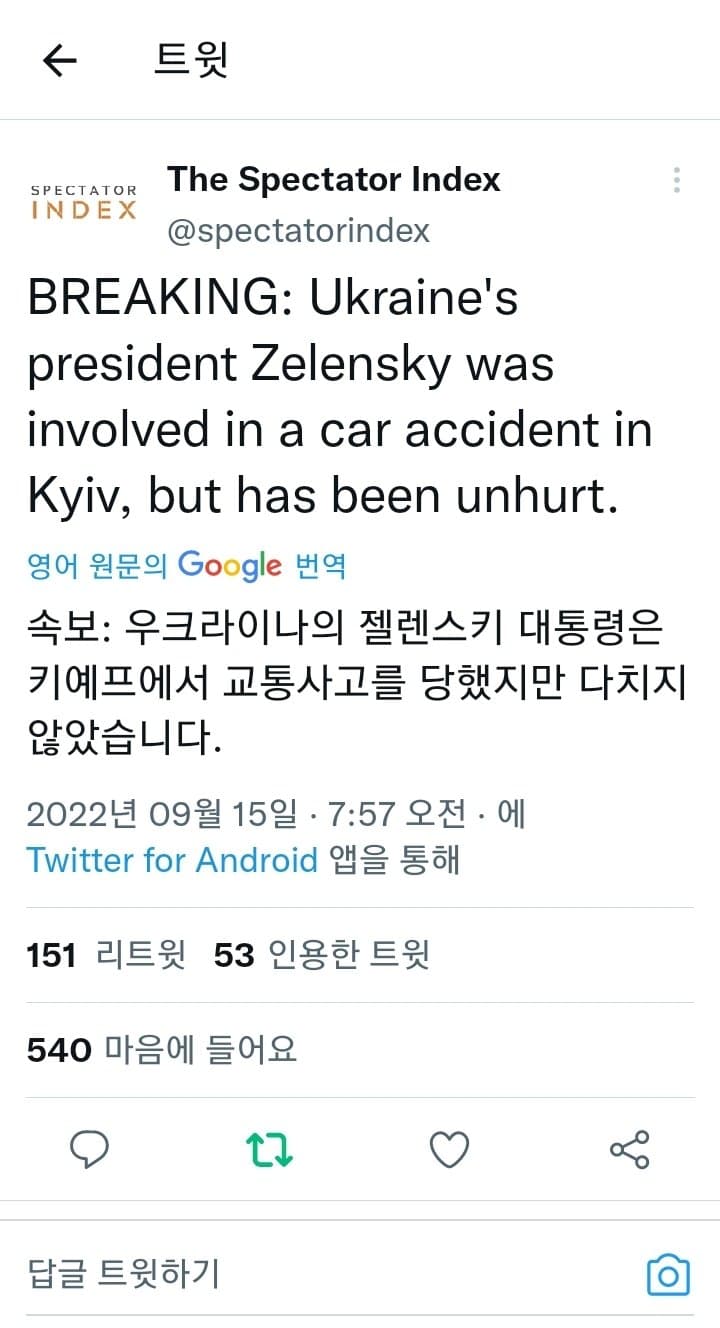Tap the reply tweet input field
The height and width of the screenshot is (1328, 720).
[x=300, y=1274]
